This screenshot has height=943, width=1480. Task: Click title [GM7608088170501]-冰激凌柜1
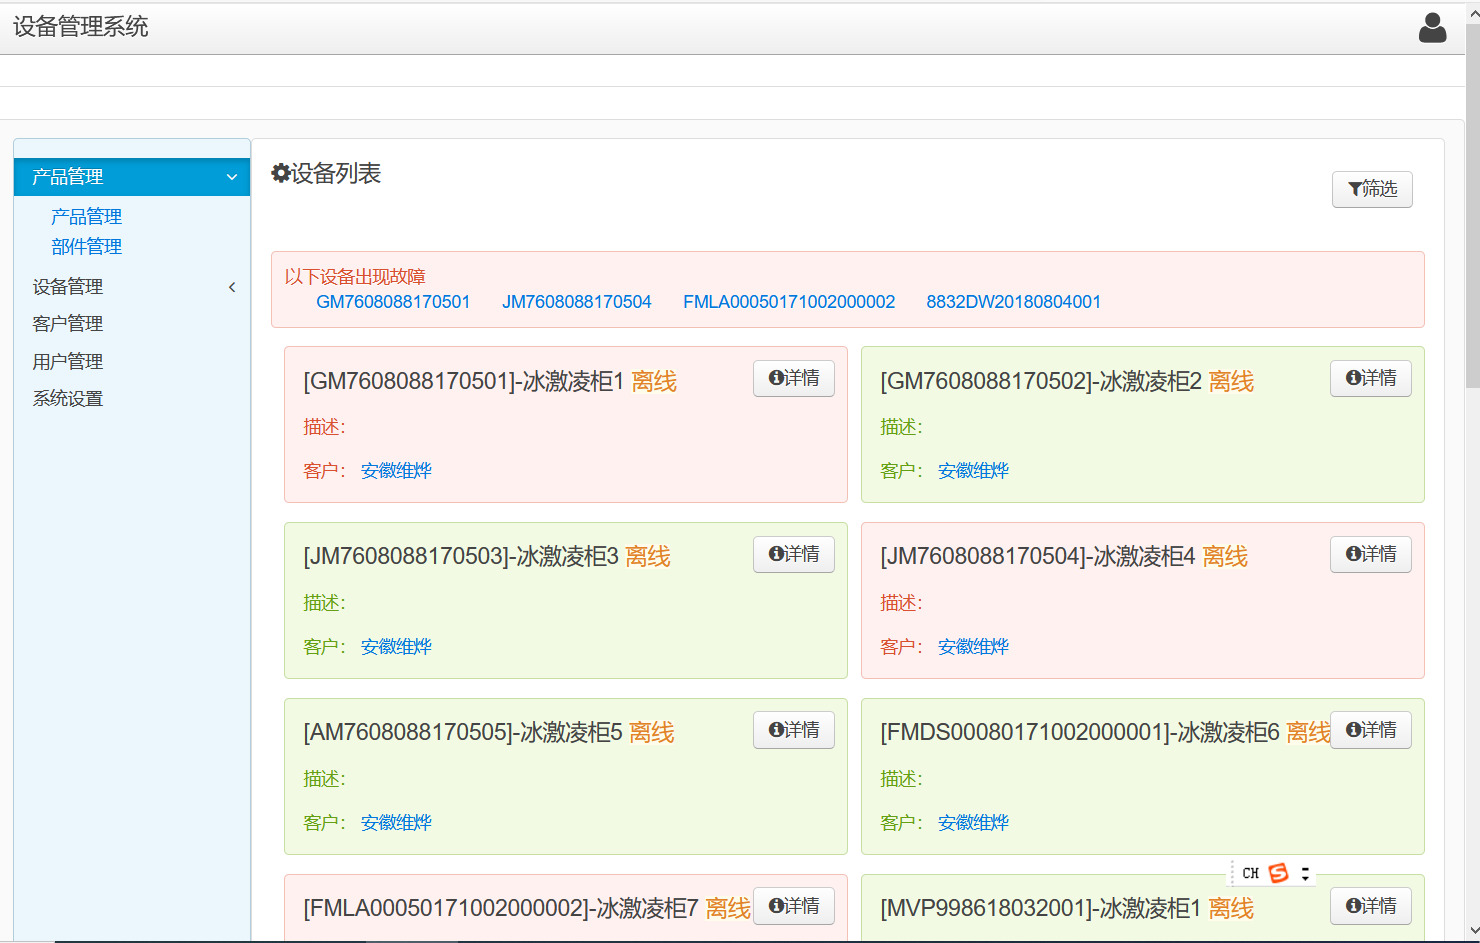(464, 381)
